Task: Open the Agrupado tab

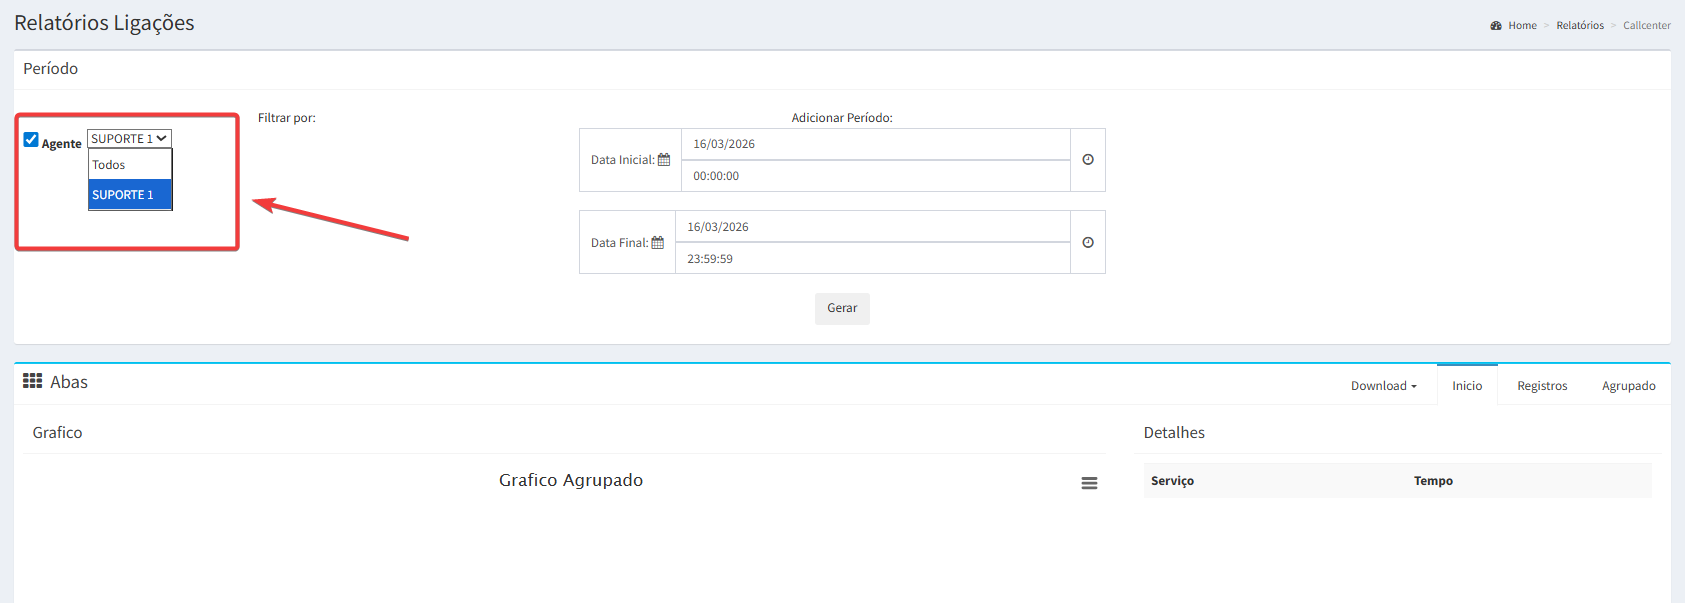Action: (1628, 386)
